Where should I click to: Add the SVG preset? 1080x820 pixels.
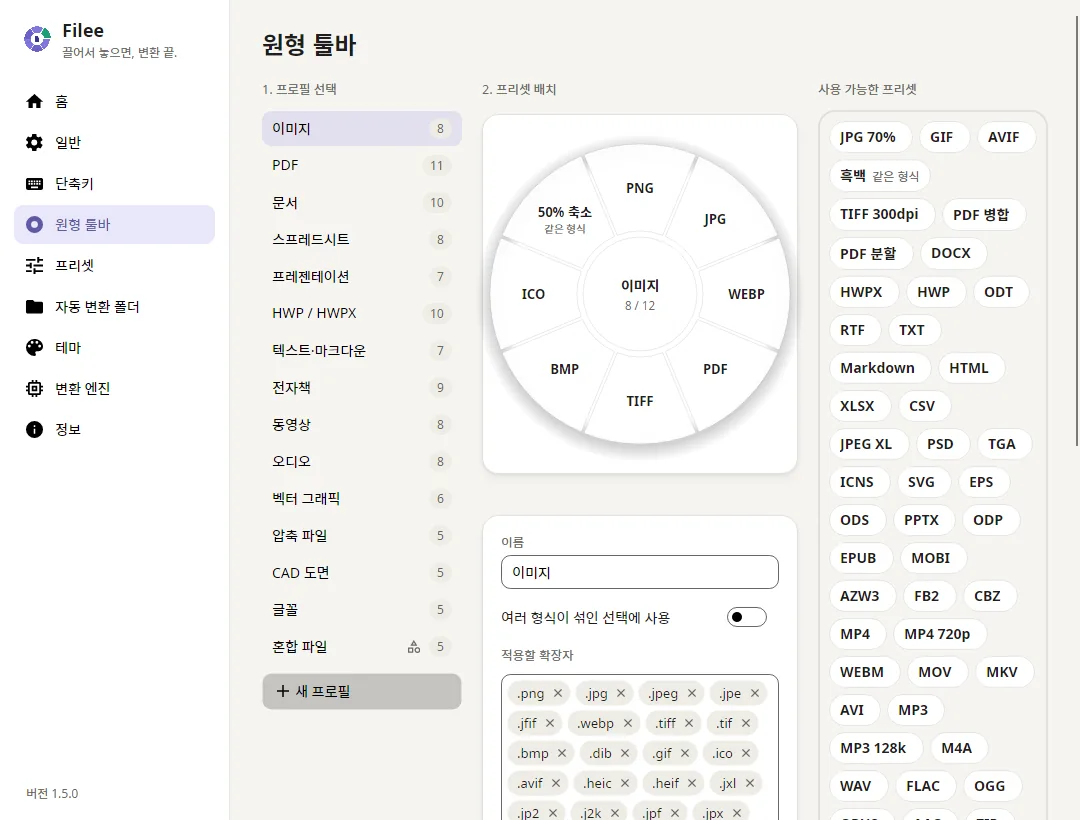point(922,482)
